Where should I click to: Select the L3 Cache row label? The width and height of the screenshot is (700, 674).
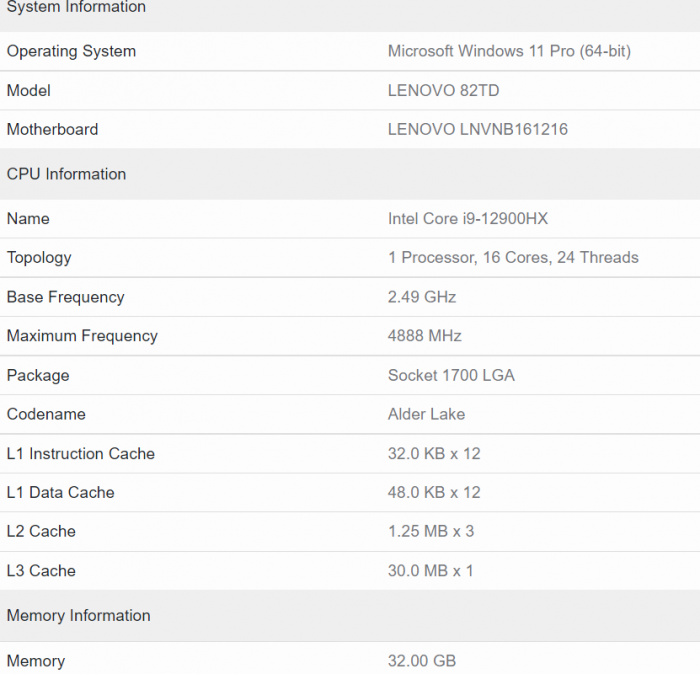(41, 571)
